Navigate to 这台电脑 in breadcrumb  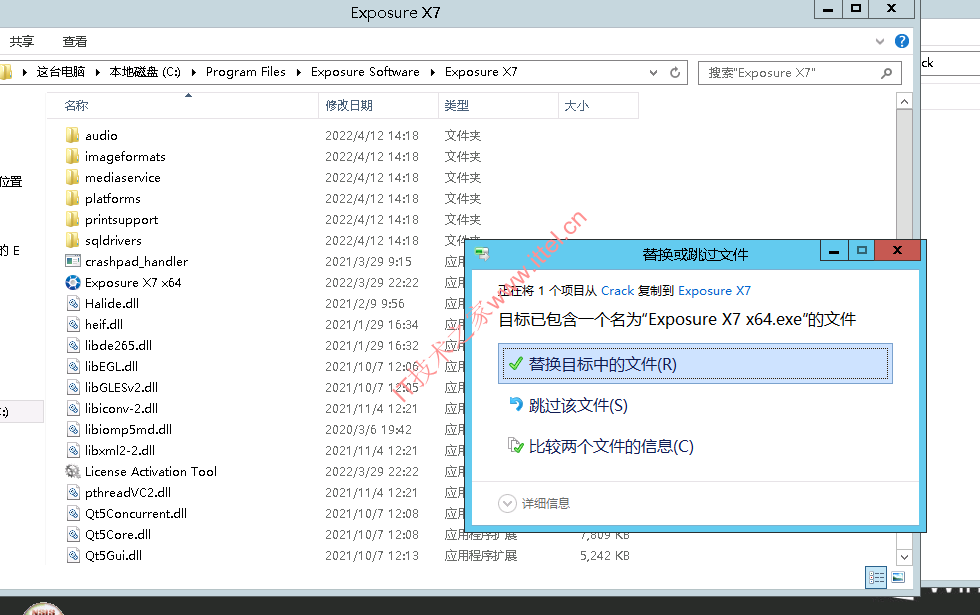[61, 72]
